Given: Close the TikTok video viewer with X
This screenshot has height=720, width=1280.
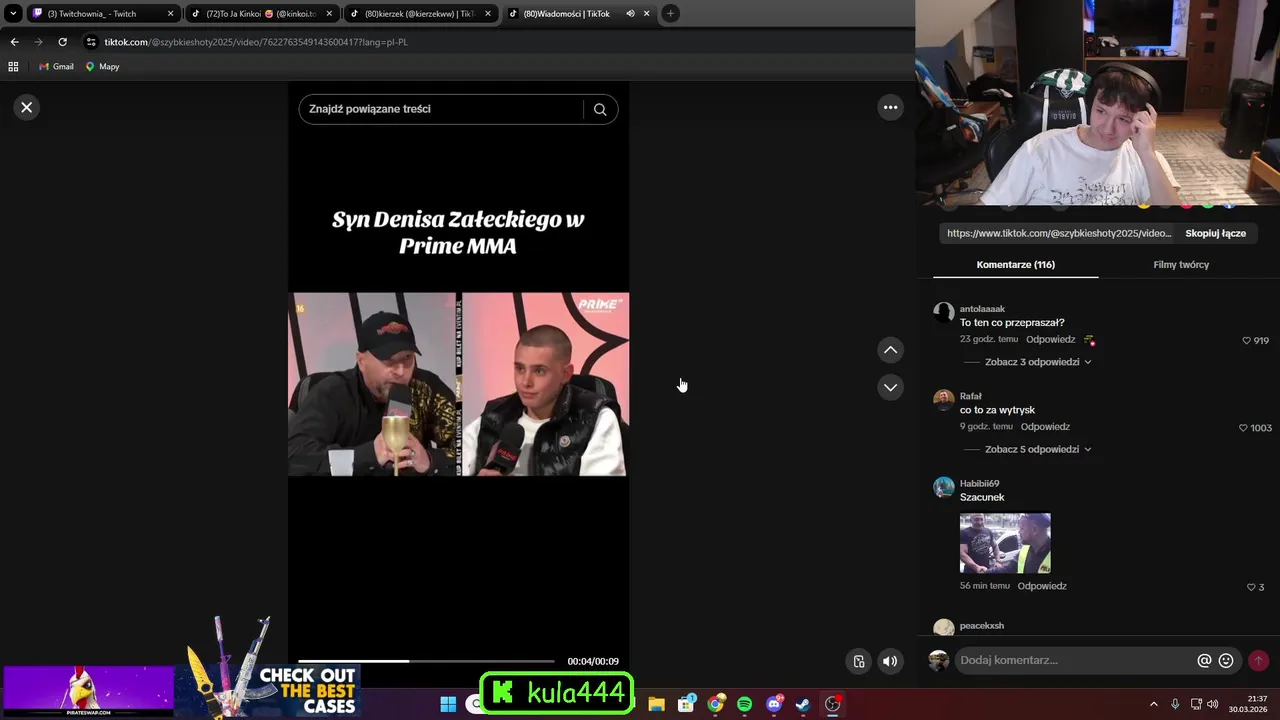Looking at the screenshot, I should point(27,107).
